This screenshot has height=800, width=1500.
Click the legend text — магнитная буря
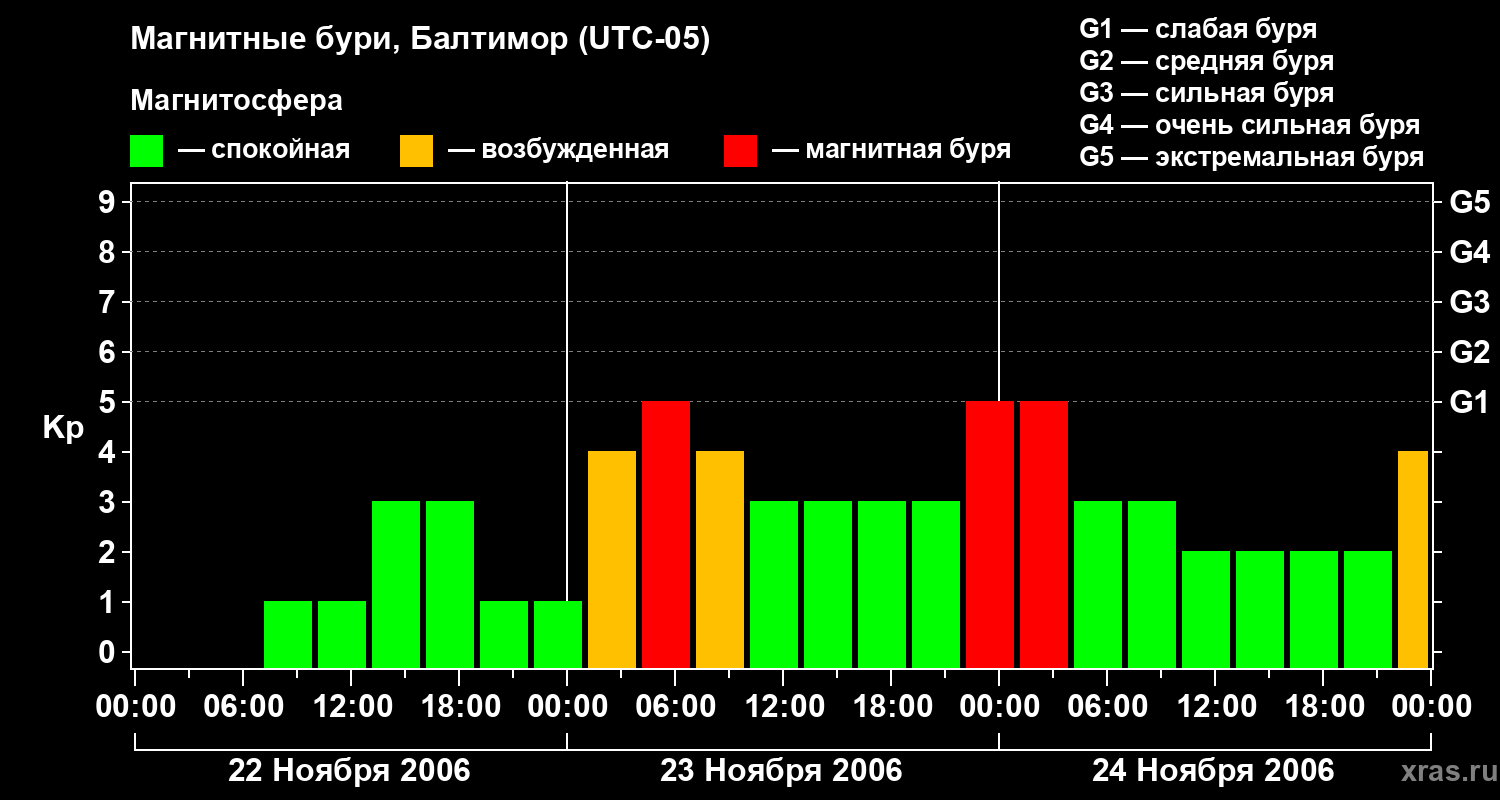point(892,150)
